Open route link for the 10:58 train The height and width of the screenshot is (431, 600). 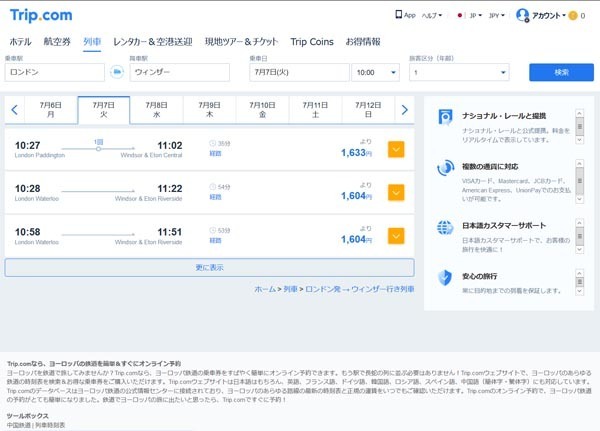[215, 240]
